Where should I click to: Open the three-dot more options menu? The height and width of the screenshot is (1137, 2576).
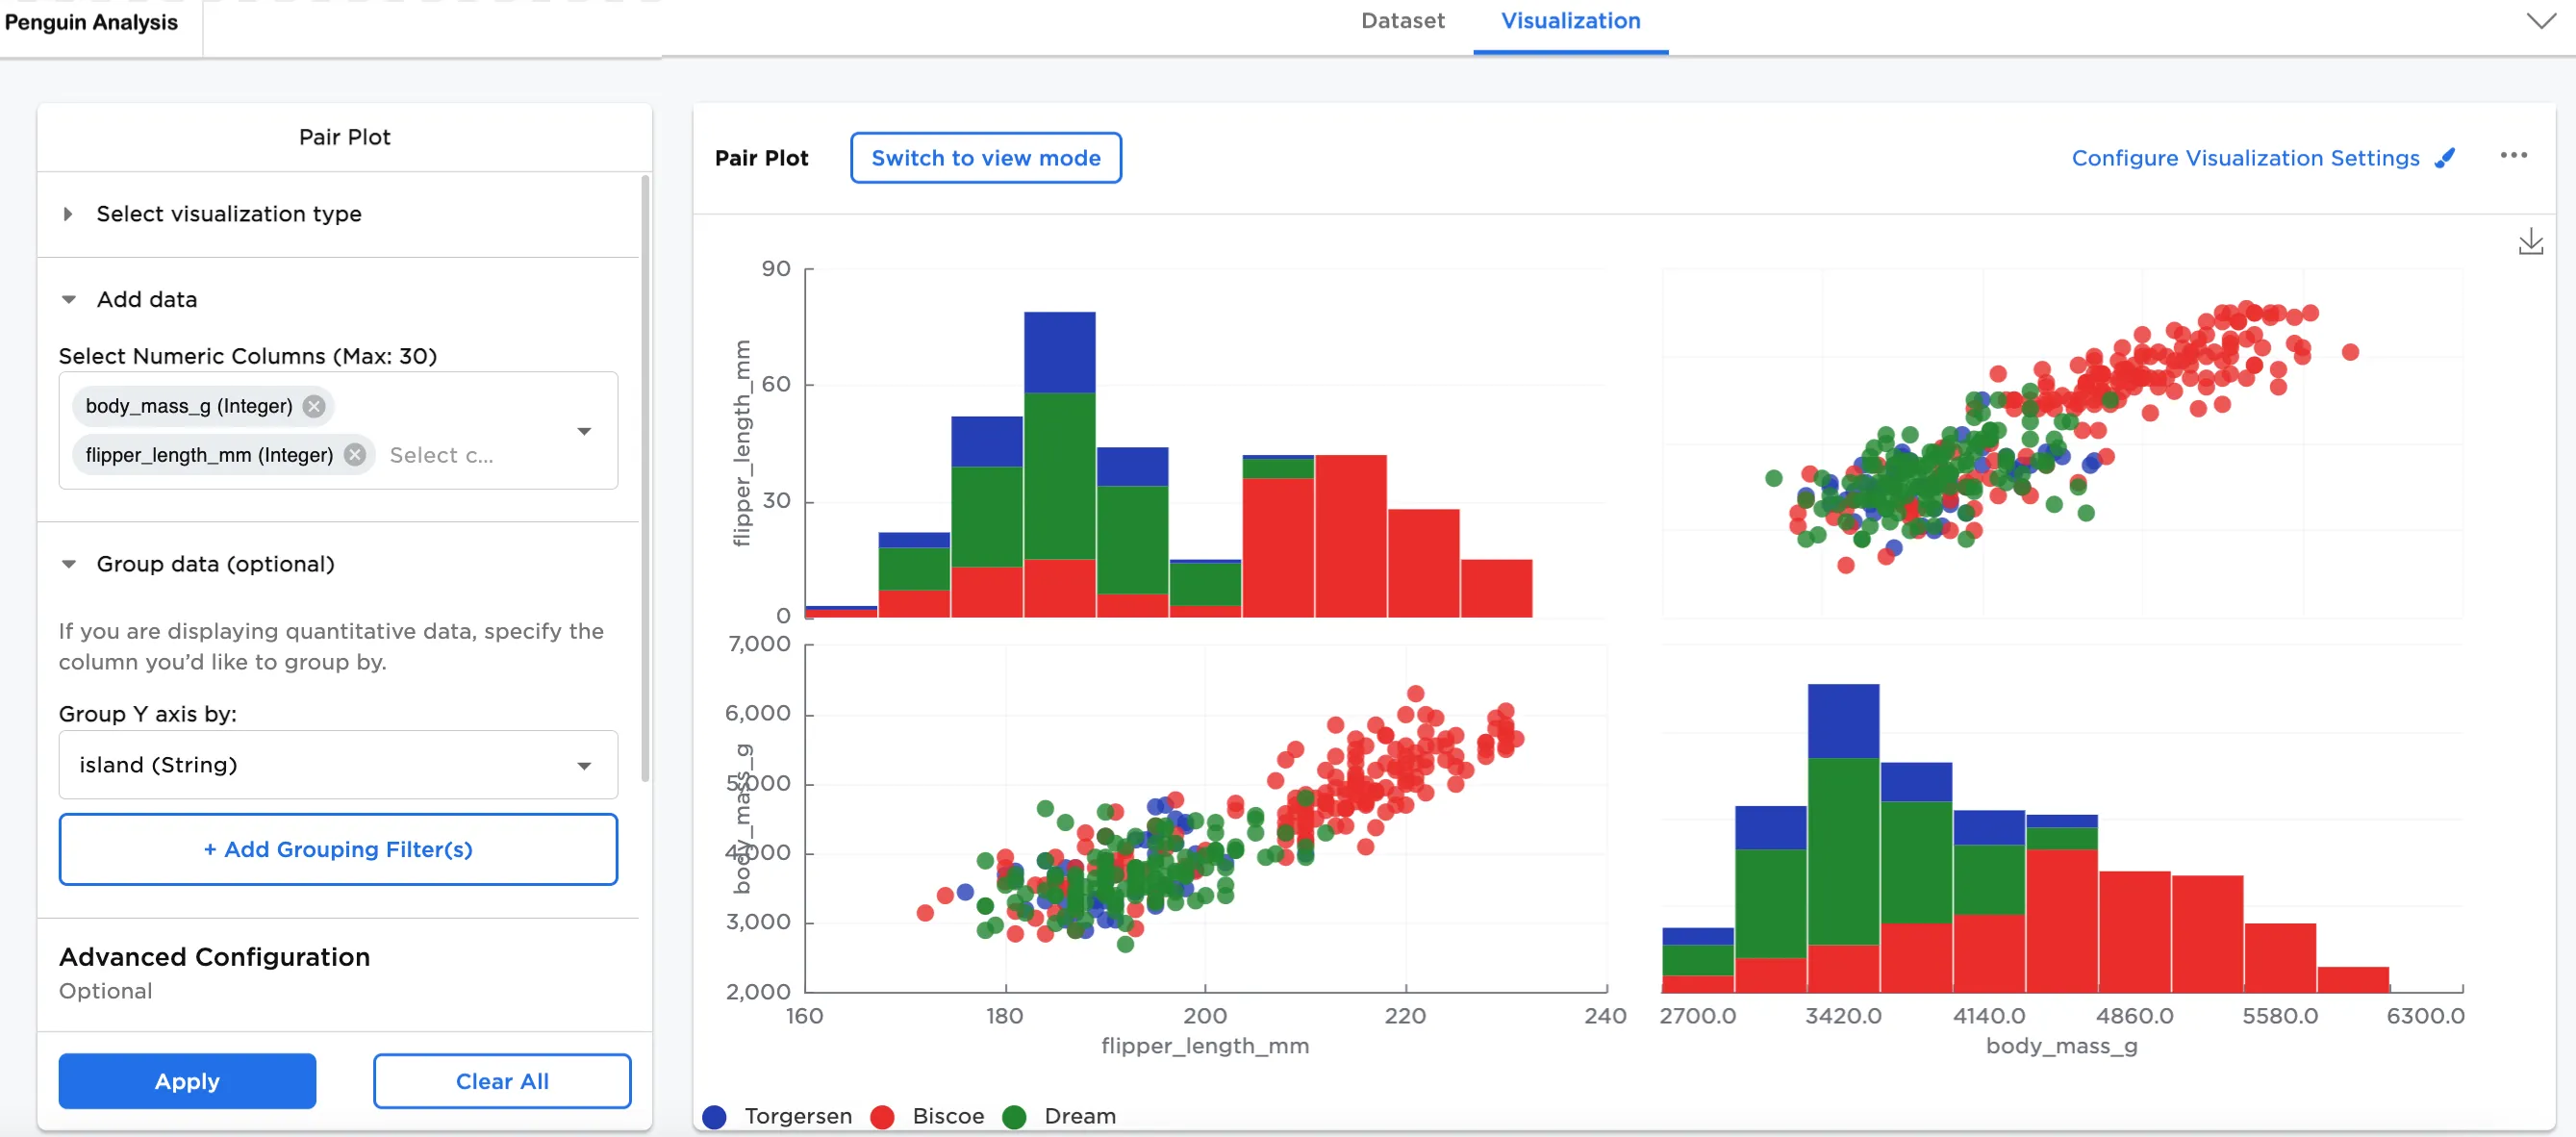click(2513, 155)
